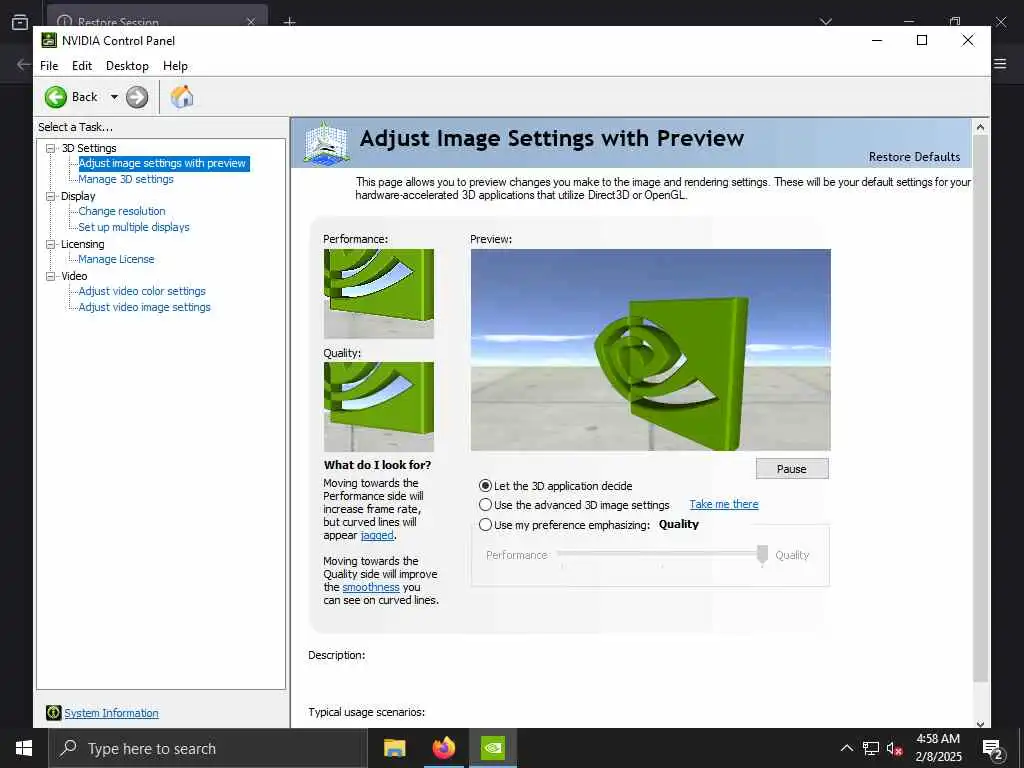1024x768 pixels.
Task: Click the grey Forward arrow icon
Action: pyautogui.click(x=136, y=97)
